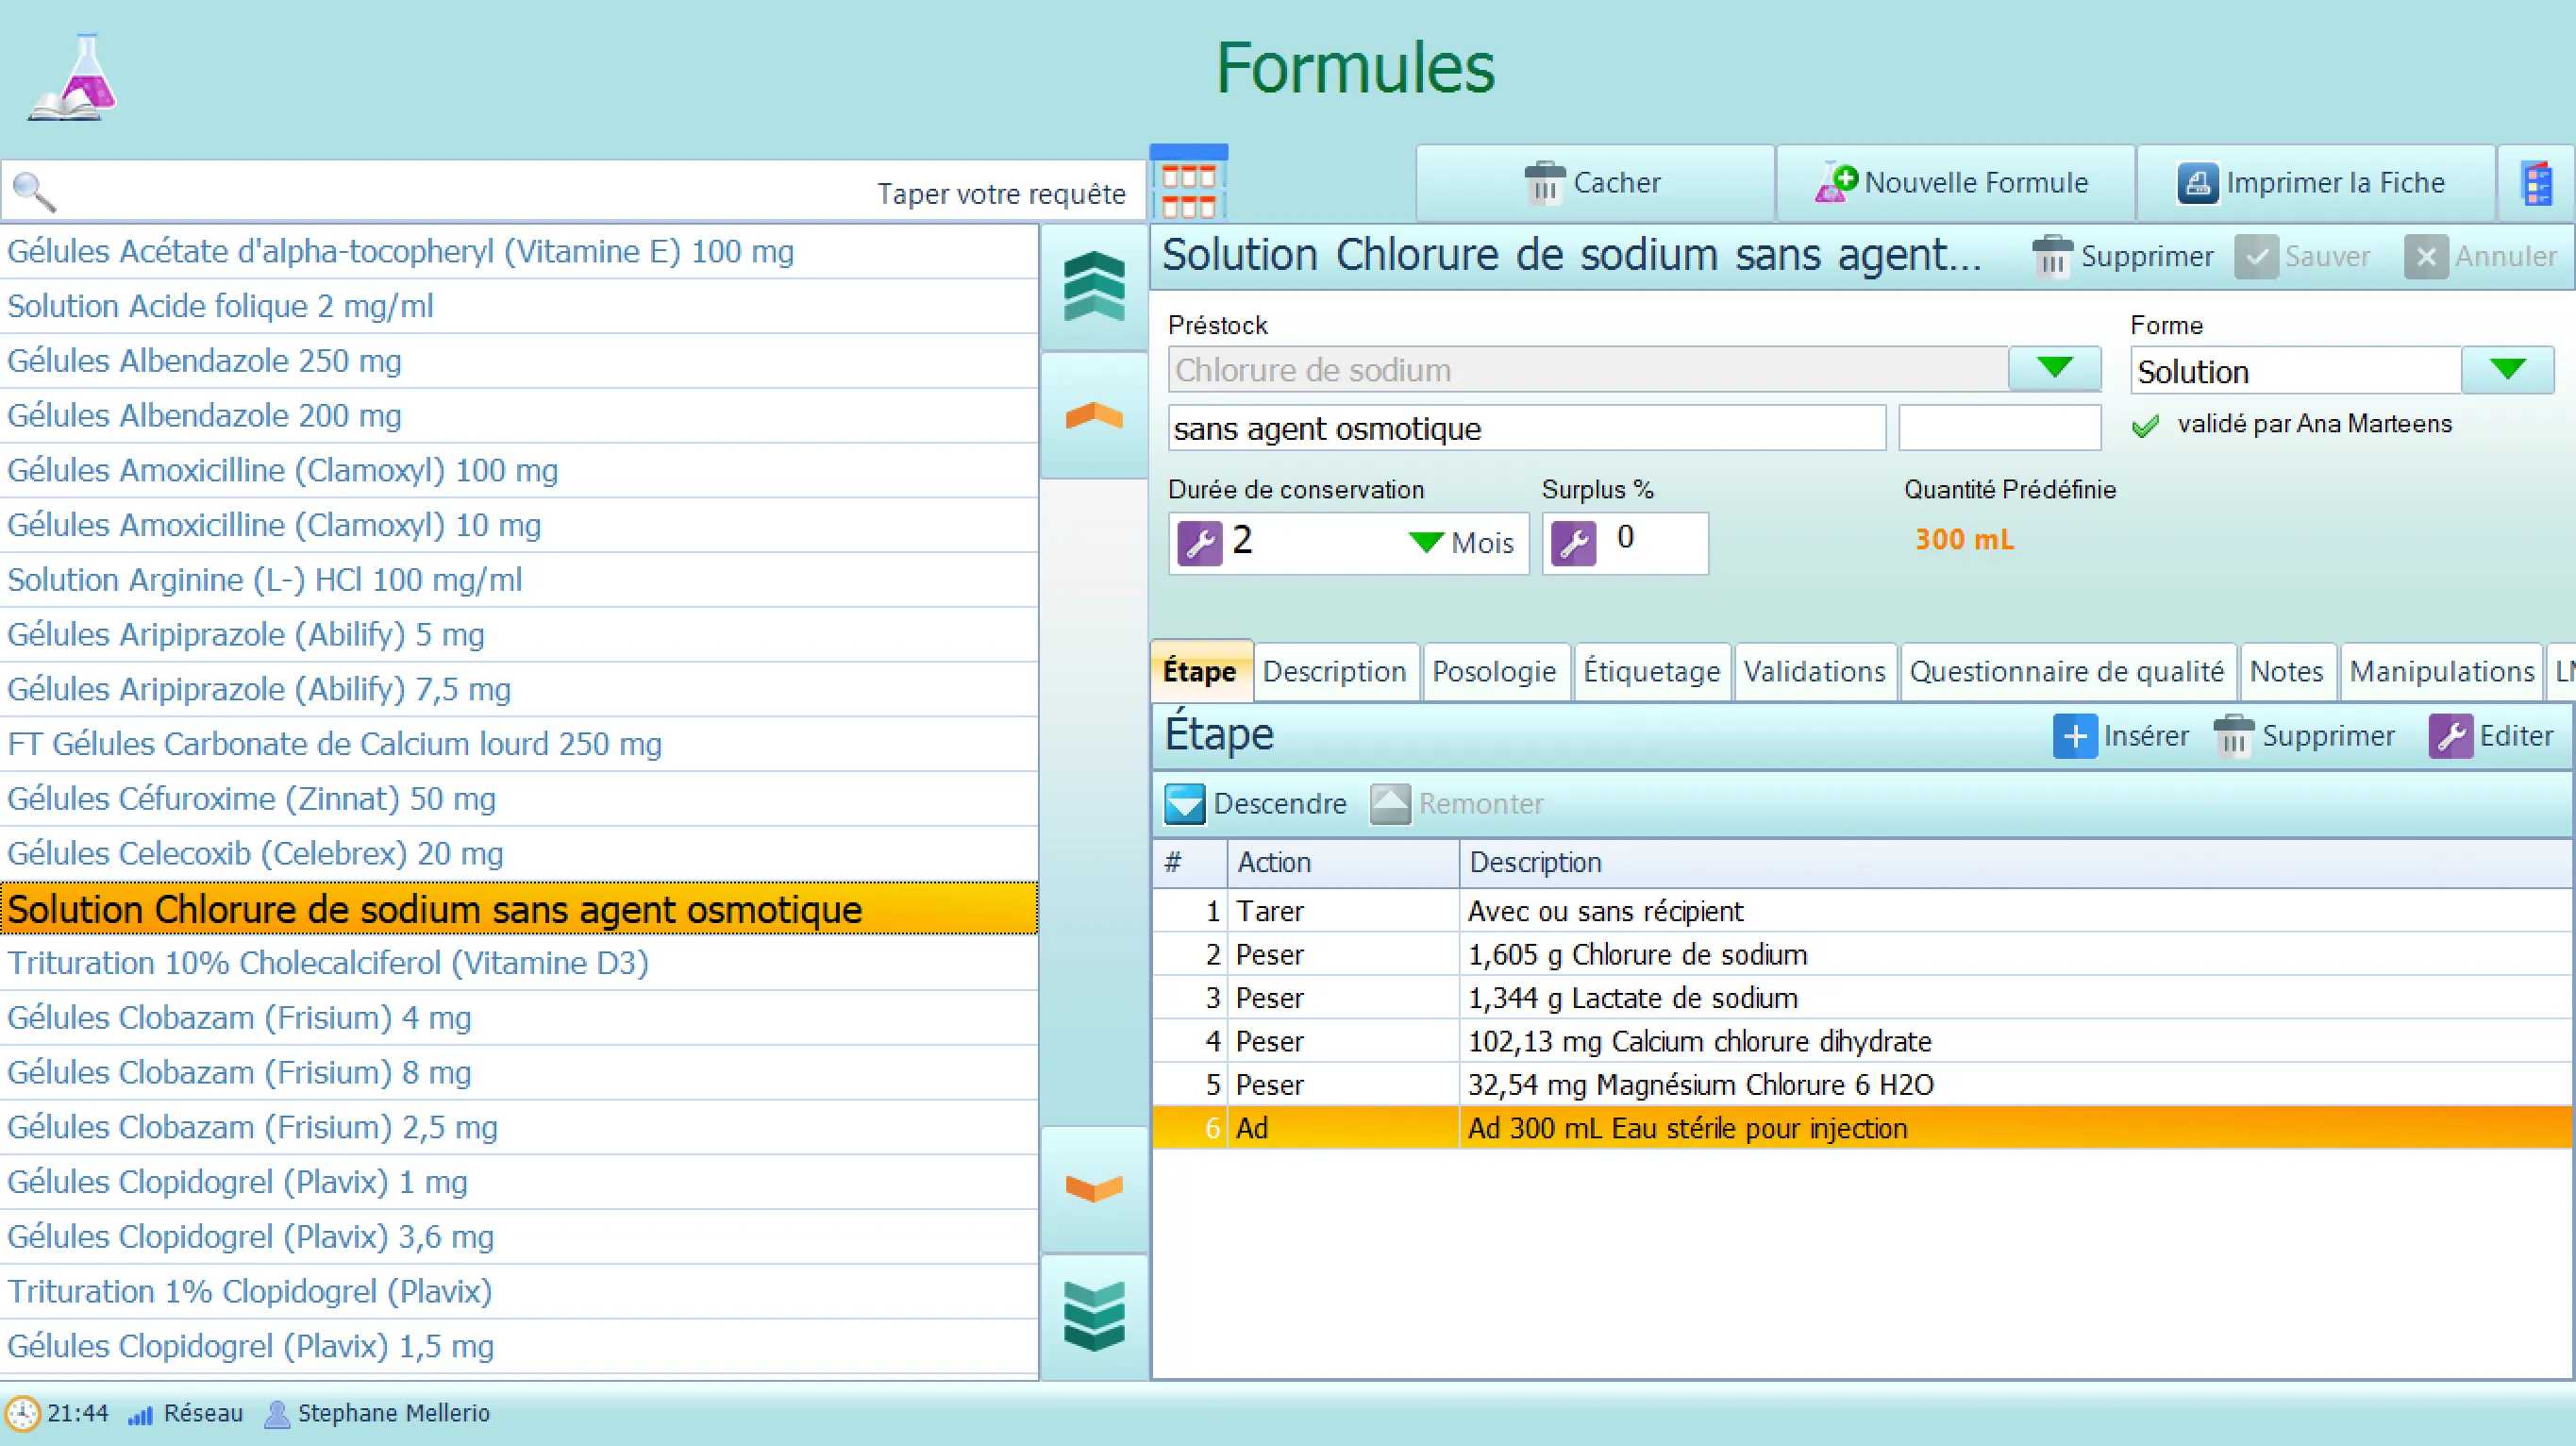This screenshot has height=1446, width=2576.
Task: Select Gélules Aripiprazole (Abilify) 7,5 mg
Action: 519,689
